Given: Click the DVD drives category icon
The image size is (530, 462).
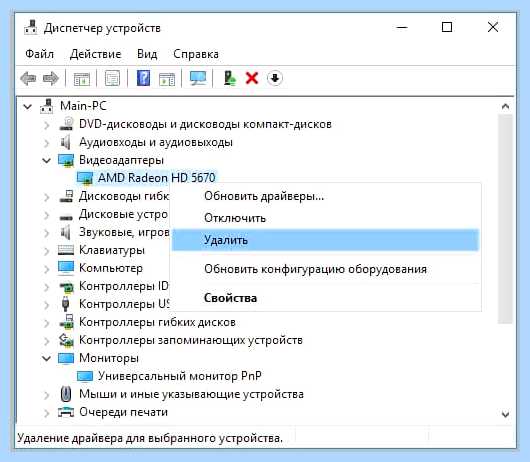Looking at the screenshot, I should pos(66,124).
